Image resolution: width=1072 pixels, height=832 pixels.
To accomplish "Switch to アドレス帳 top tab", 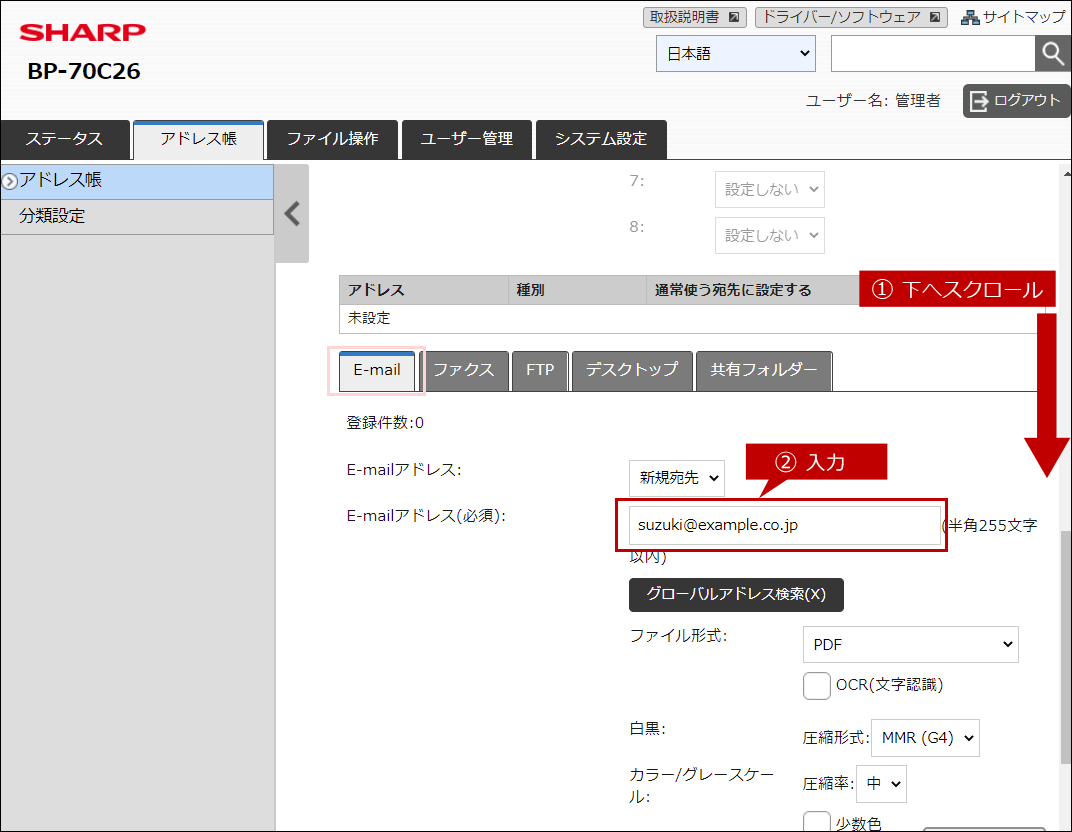I will [198, 139].
